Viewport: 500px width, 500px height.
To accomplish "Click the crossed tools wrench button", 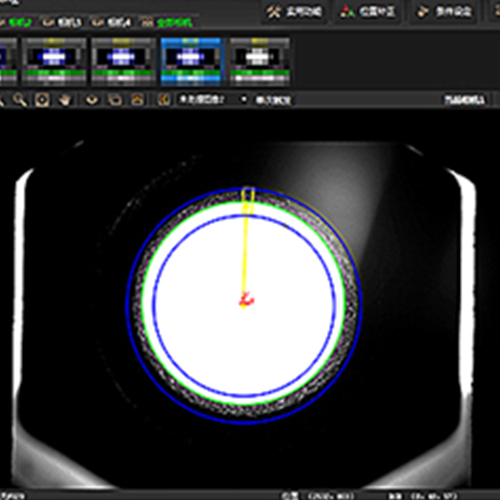I will click(x=294, y=12).
